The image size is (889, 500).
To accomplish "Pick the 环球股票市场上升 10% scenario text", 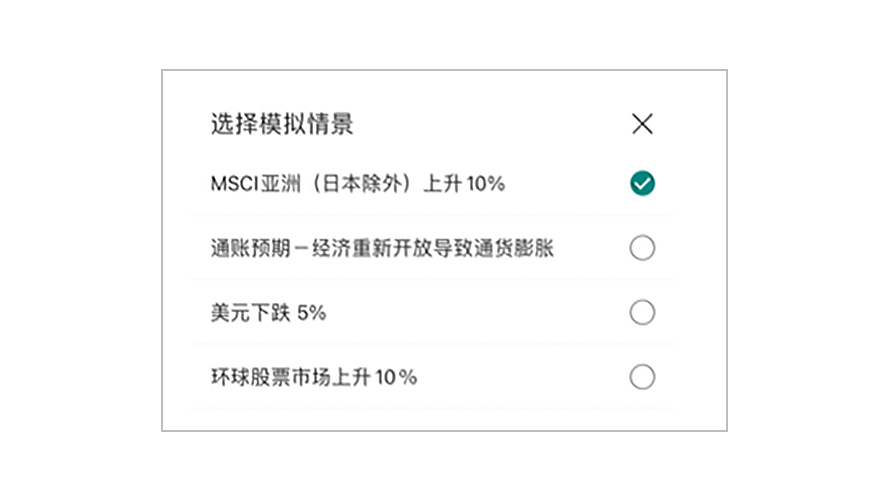I will point(314,377).
